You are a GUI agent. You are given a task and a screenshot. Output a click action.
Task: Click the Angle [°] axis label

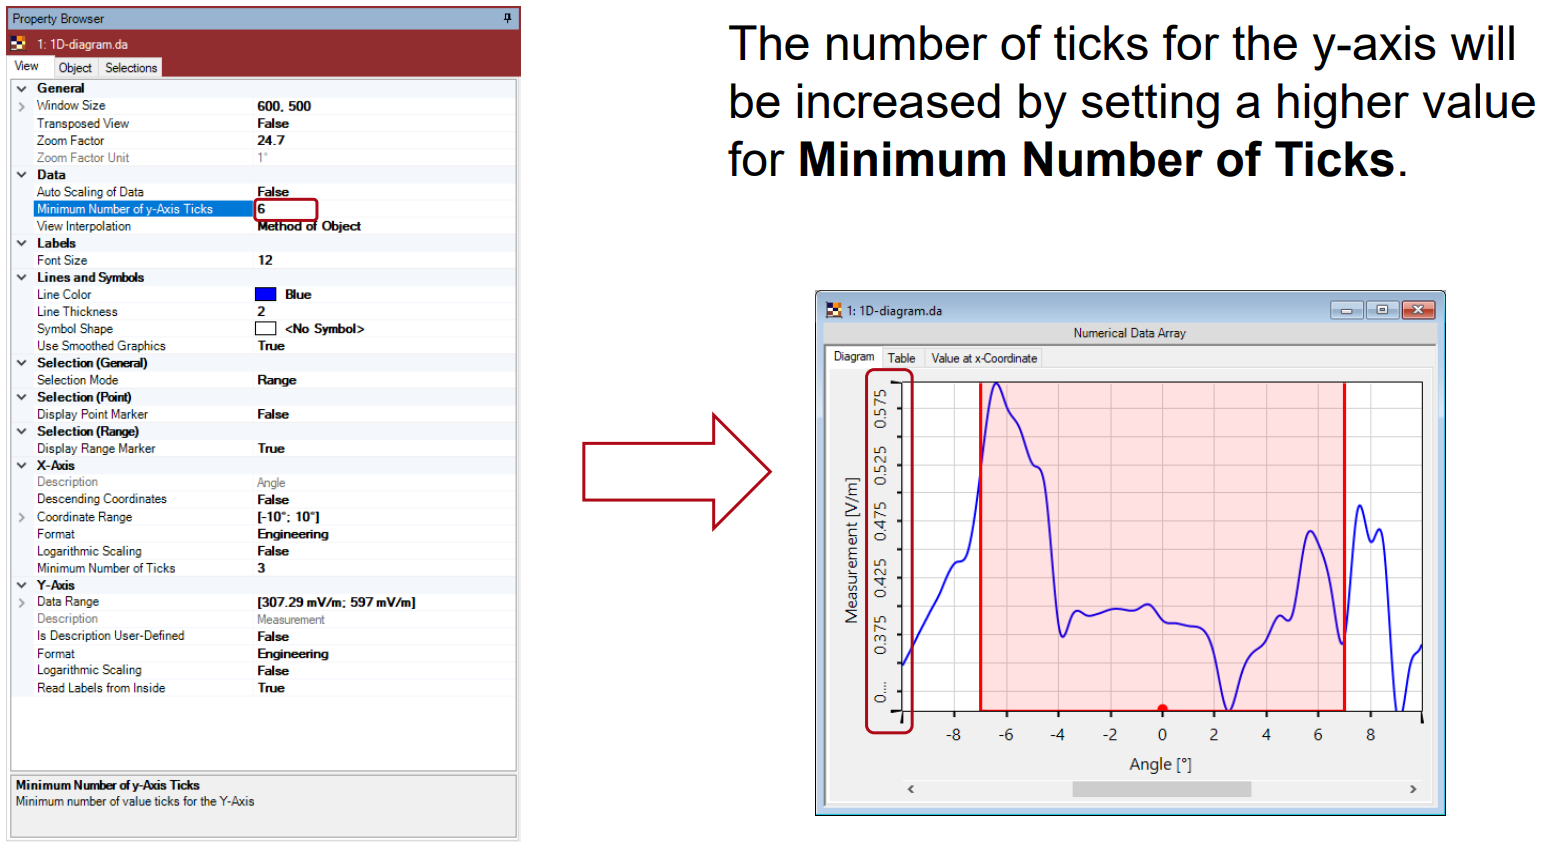tap(1160, 764)
